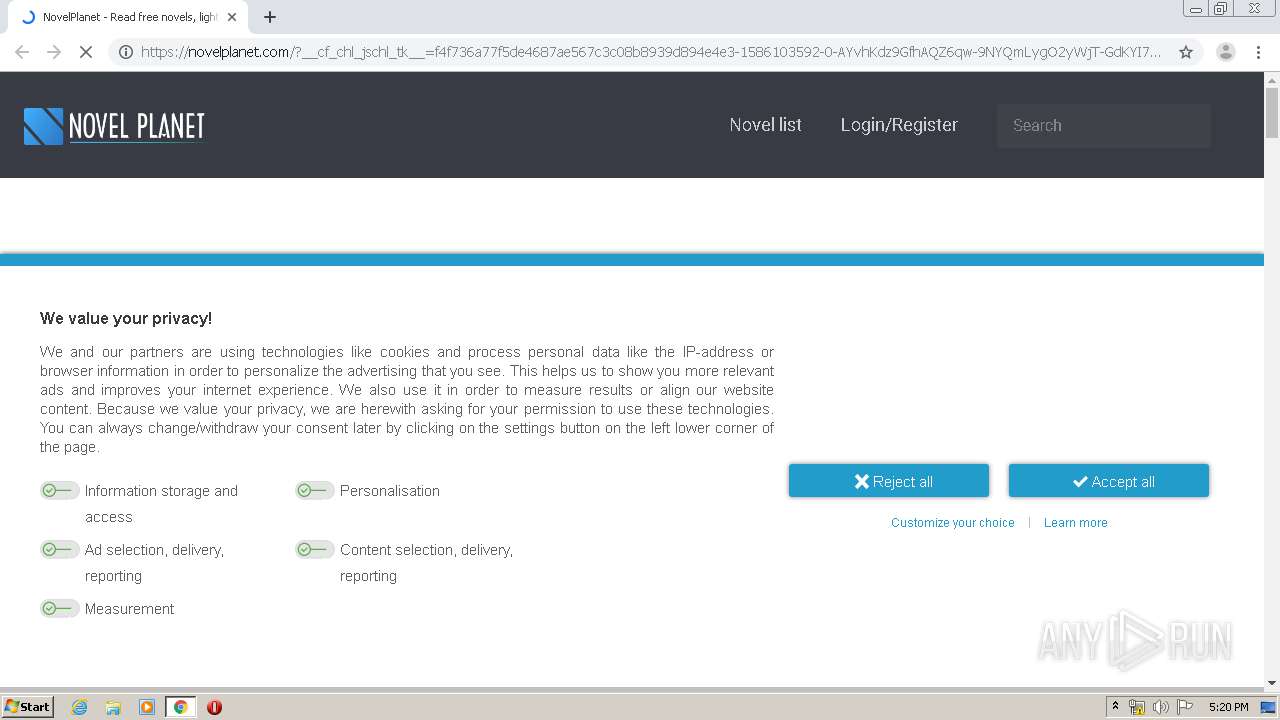1280x720 pixels.
Task: Open the Chrome three-dot menu
Action: (x=1258, y=52)
